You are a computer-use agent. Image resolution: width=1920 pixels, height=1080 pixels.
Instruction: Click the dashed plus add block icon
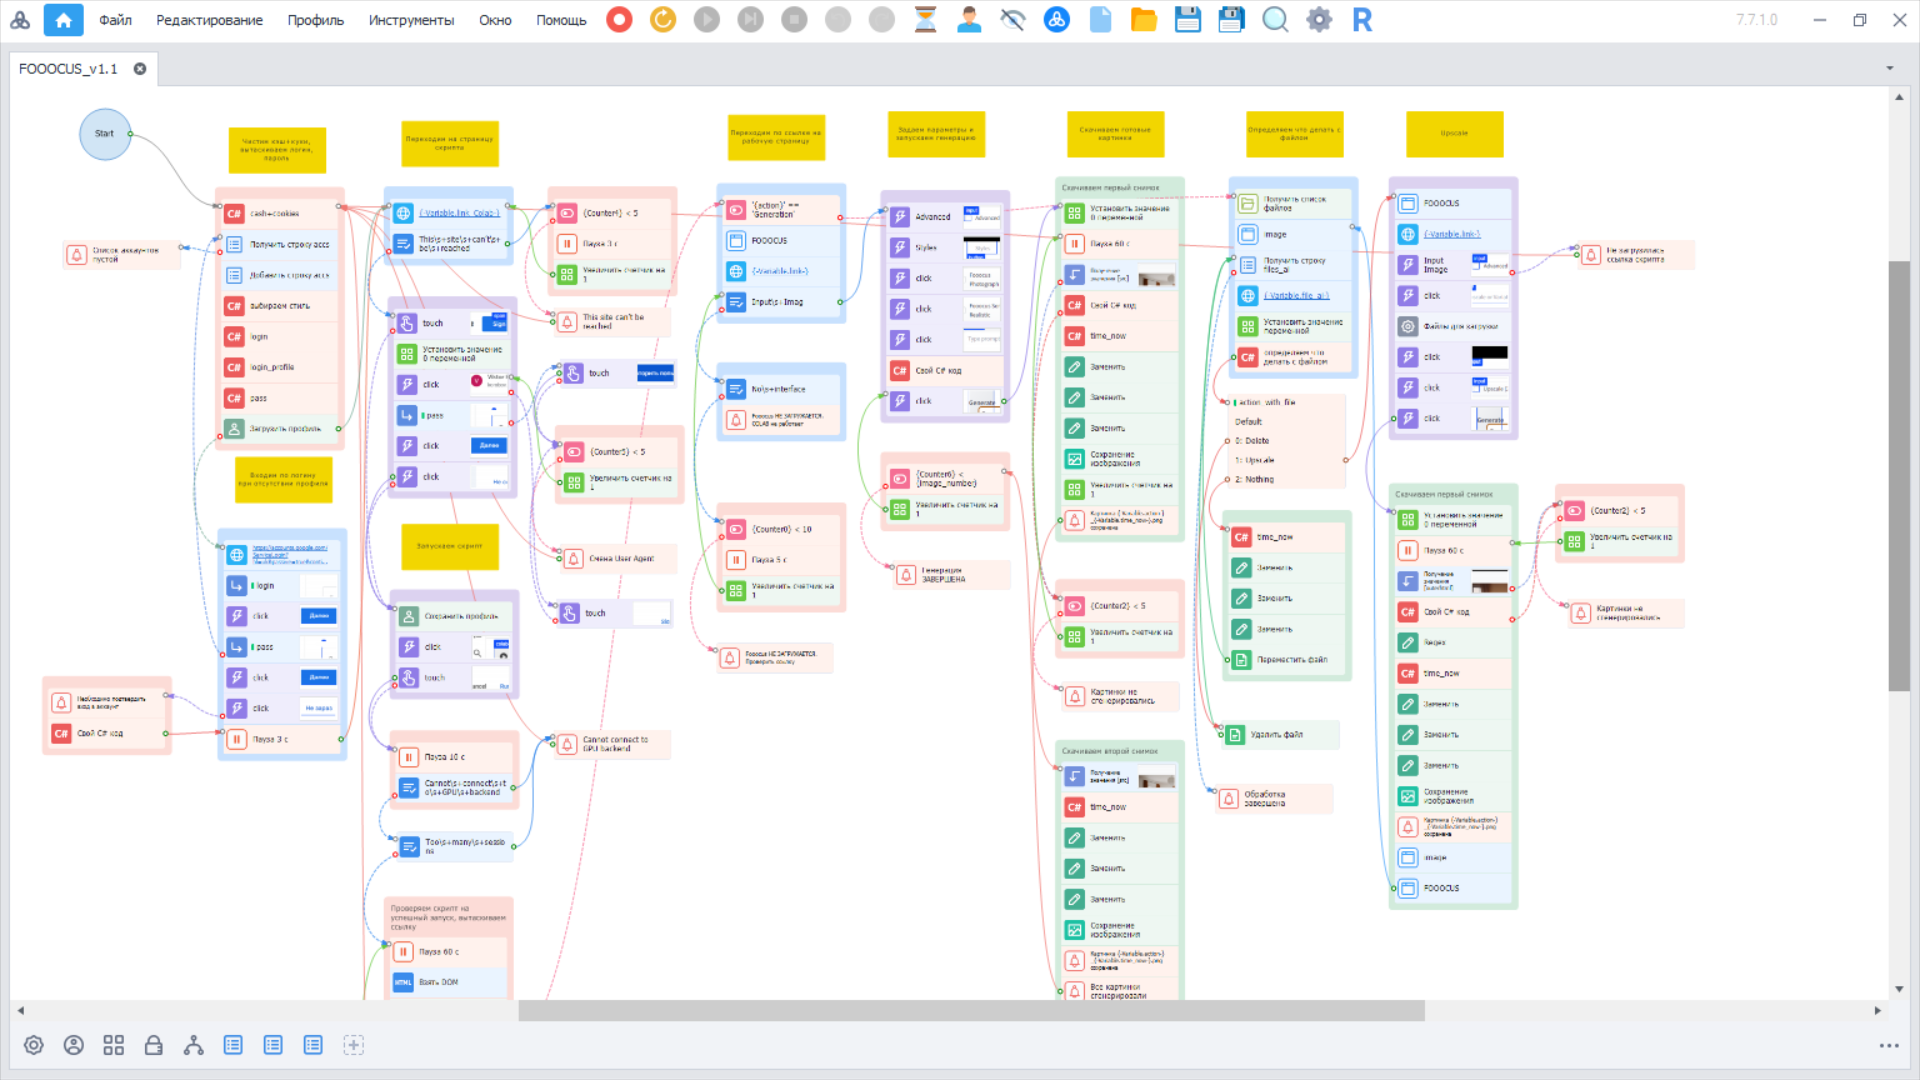click(353, 1045)
